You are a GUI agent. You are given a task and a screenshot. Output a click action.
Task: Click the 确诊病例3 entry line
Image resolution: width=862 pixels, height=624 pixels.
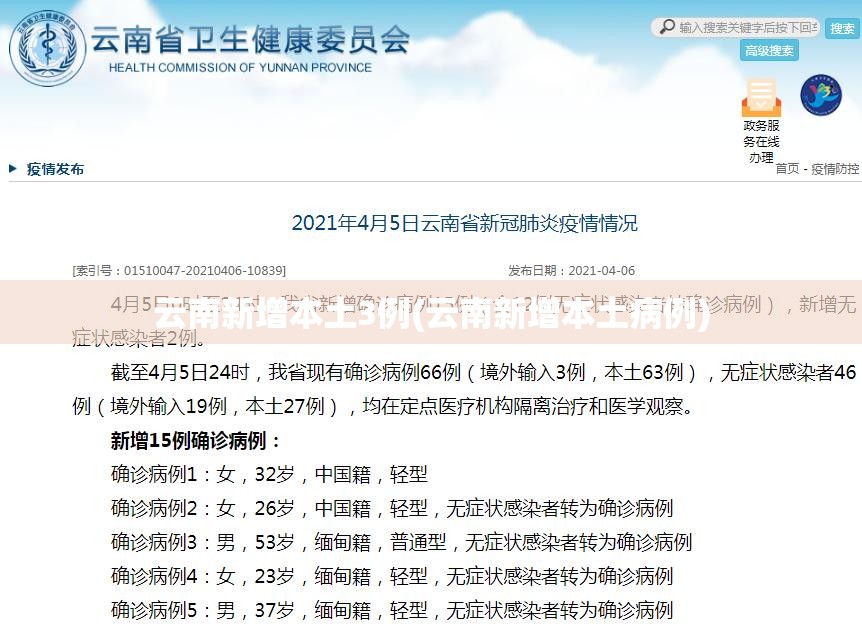click(x=401, y=542)
